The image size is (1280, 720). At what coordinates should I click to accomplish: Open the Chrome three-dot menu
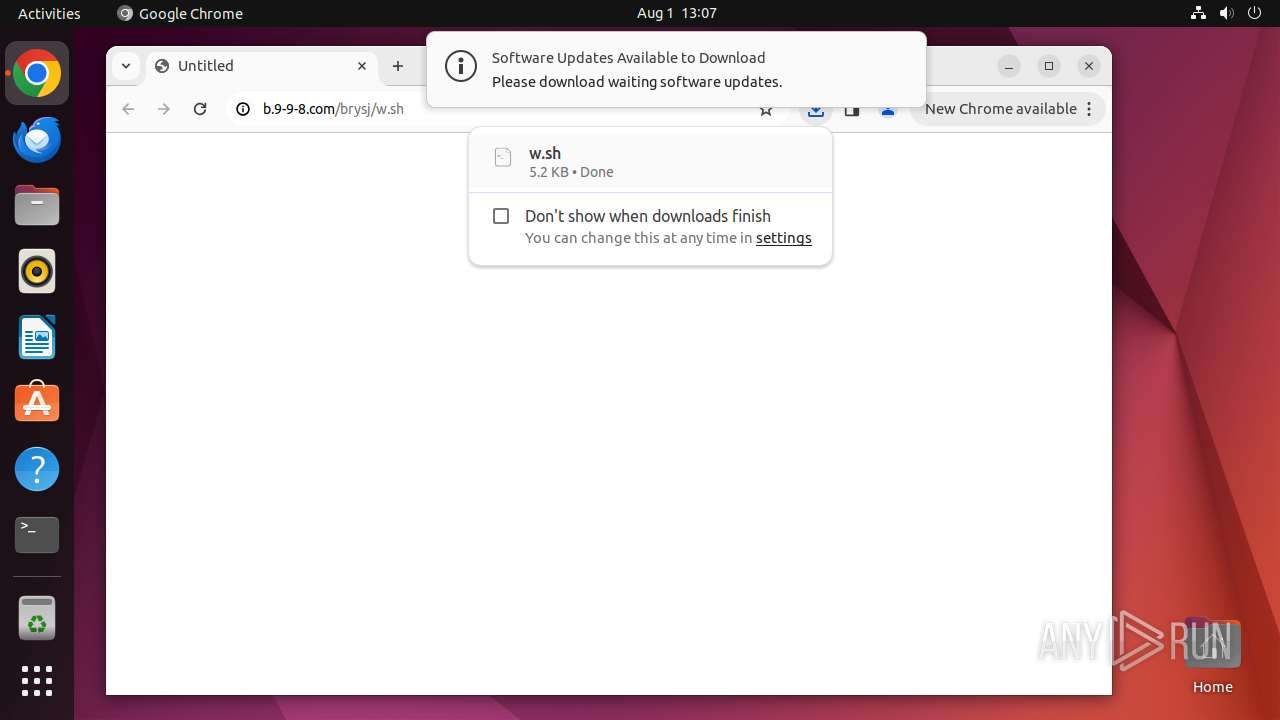pos(1090,109)
